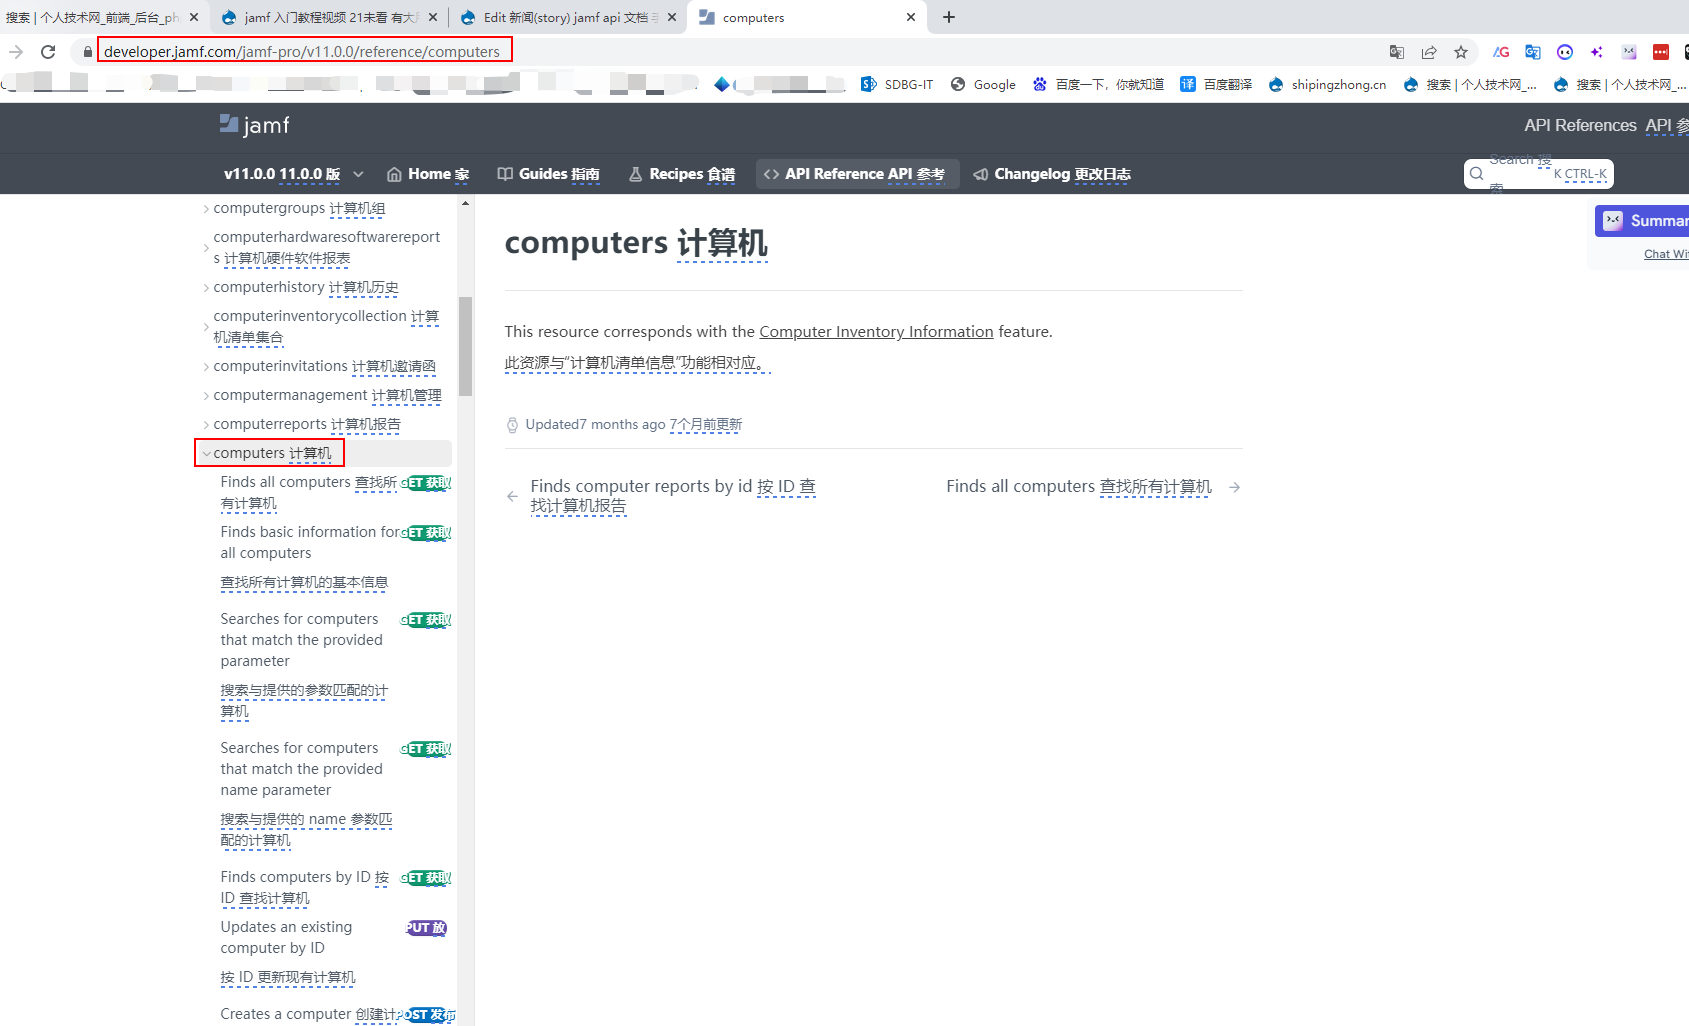Click the red extension icon in browser toolbar
This screenshot has width=1689, height=1026.
click(1661, 52)
